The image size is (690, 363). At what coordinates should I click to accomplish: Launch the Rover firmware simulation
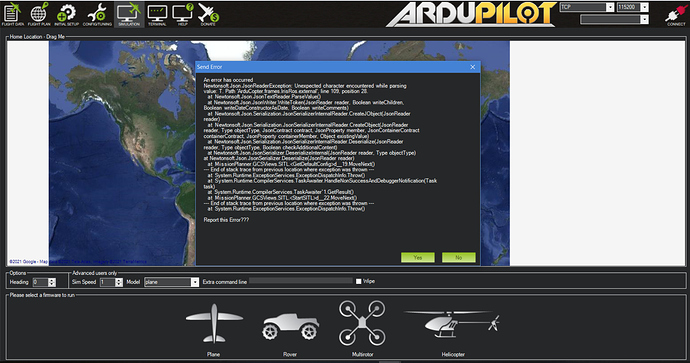pyautogui.click(x=290, y=332)
